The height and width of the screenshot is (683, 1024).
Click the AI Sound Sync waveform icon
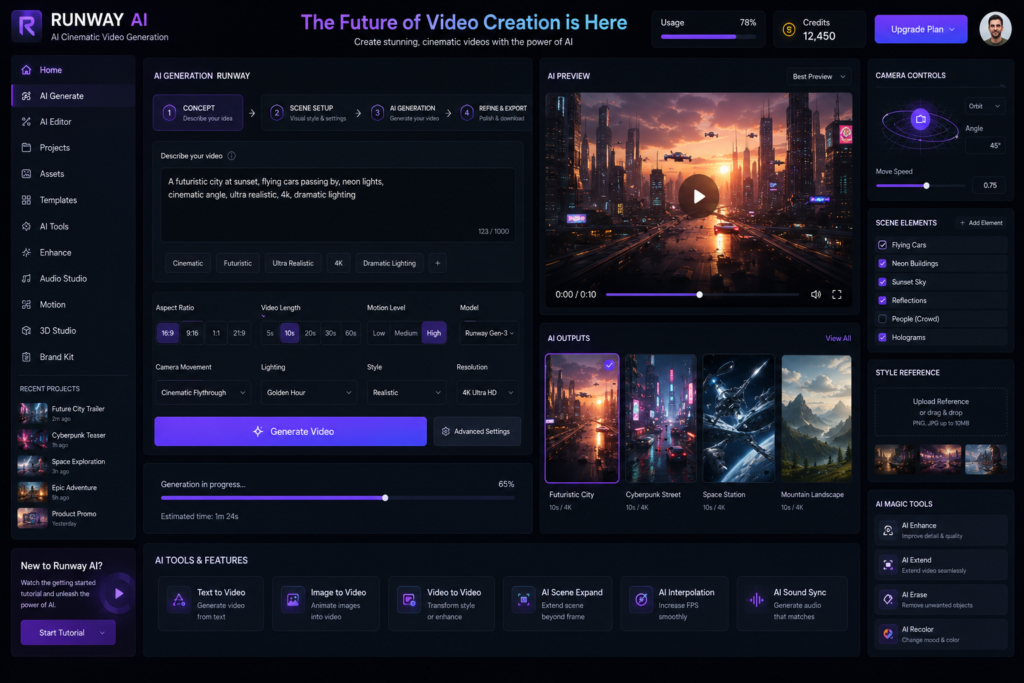(756, 600)
